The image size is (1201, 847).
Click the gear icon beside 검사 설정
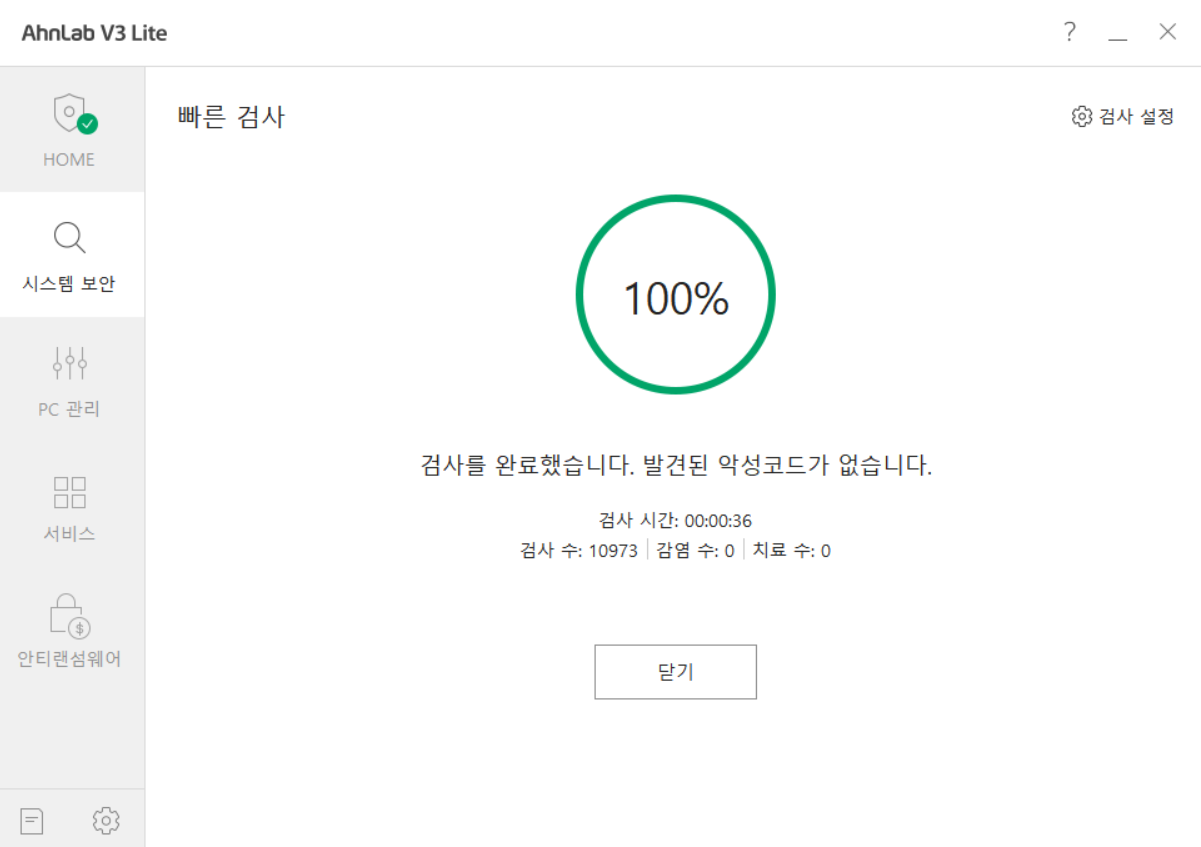pyautogui.click(x=1081, y=116)
